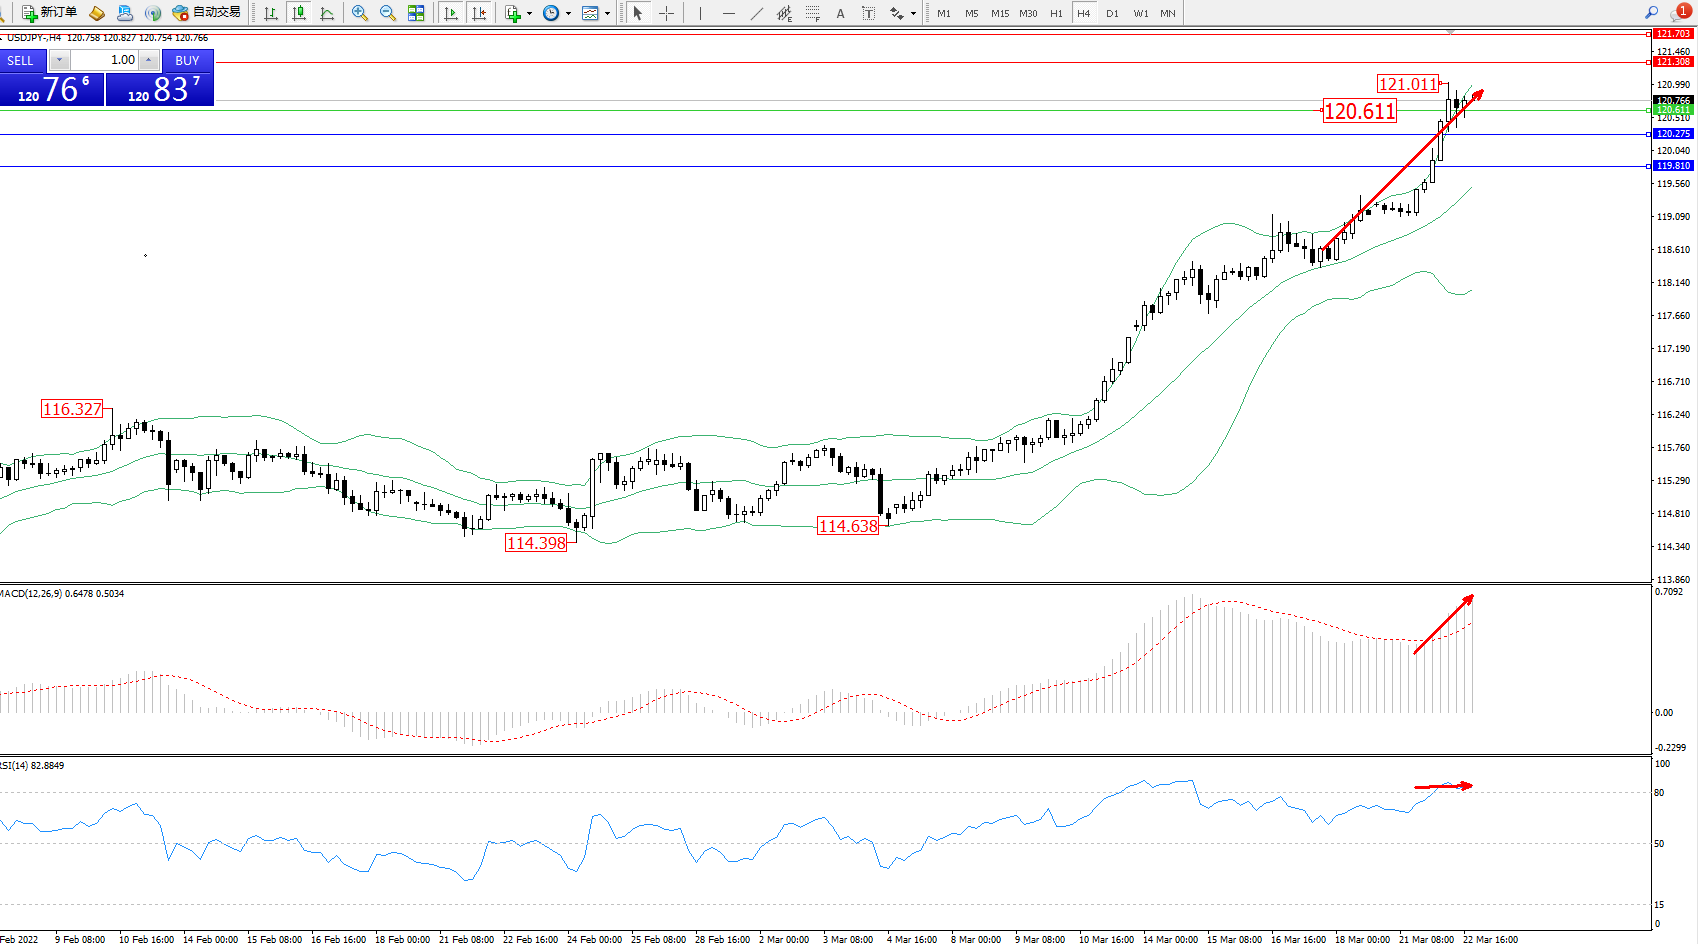
Task: Zoom in on the chart
Action: click(x=360, y=13)
